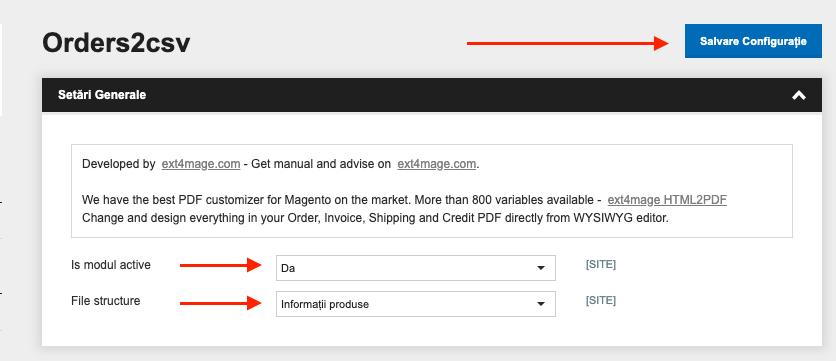Click the red arrow pointing to Salvare Configurație
The height and width of the screenshot is (361, 836).
(x=568, y=43)
